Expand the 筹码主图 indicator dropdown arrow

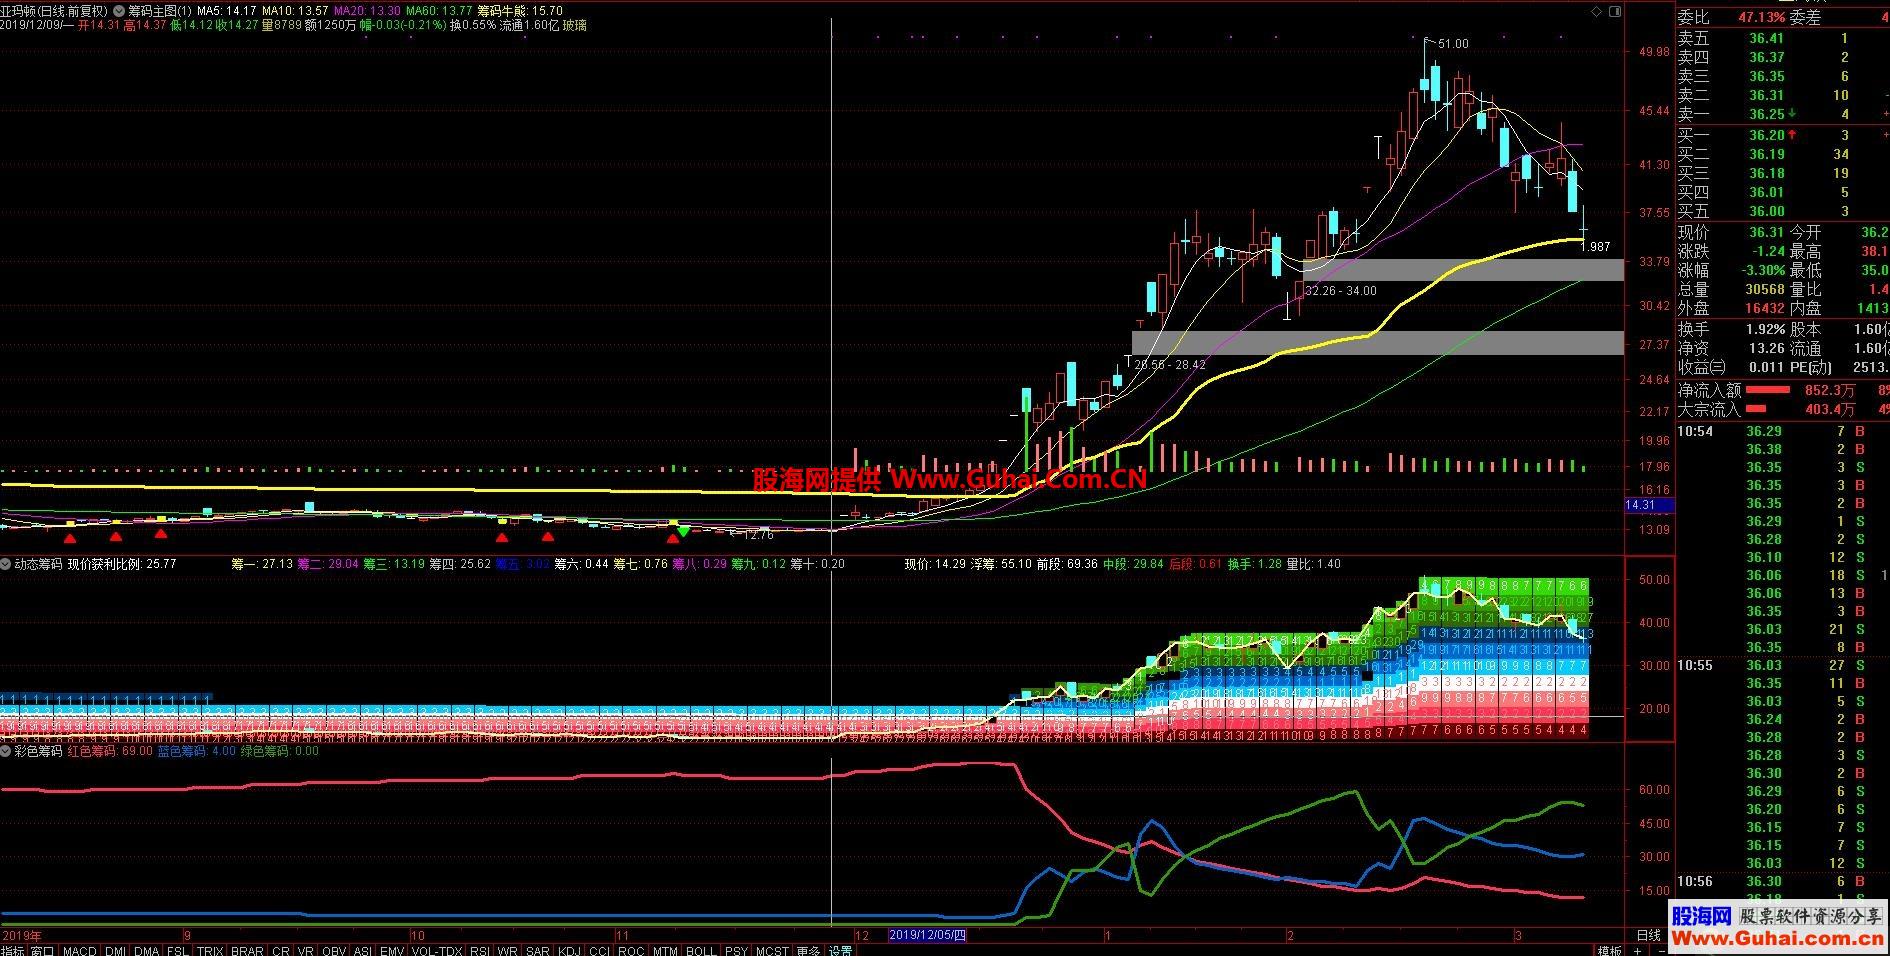click(120, 11)
